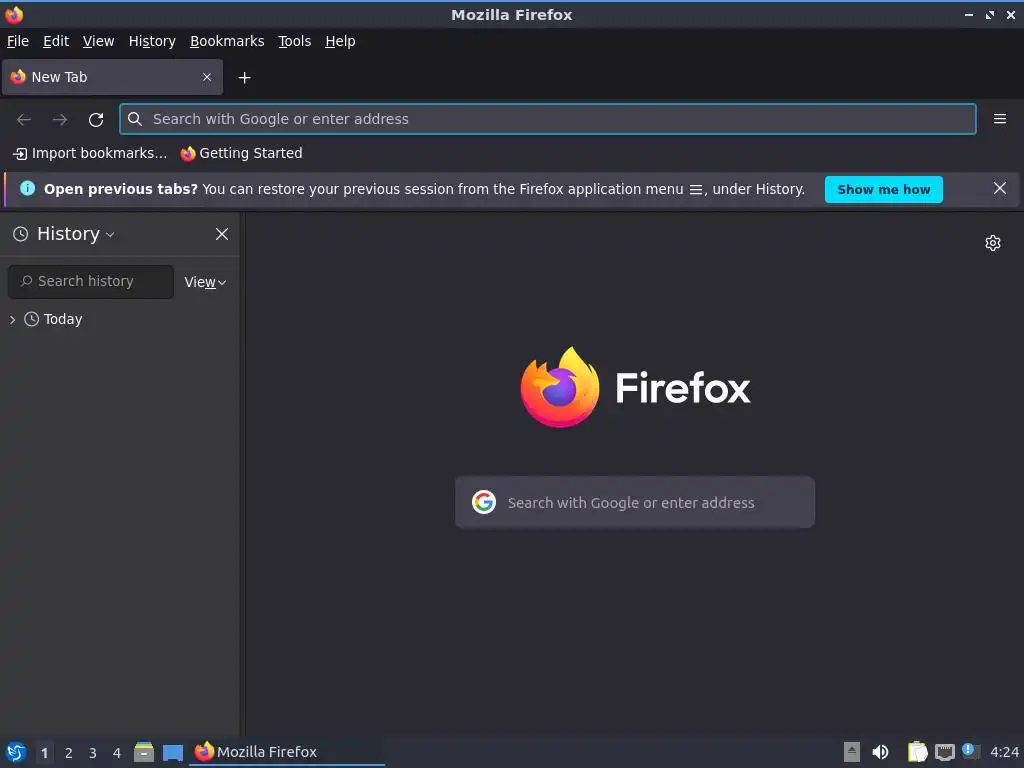Screen dimensions: 1024x768
Task: Open the clipboard manager tray icon
Action: tap(917, 752)
